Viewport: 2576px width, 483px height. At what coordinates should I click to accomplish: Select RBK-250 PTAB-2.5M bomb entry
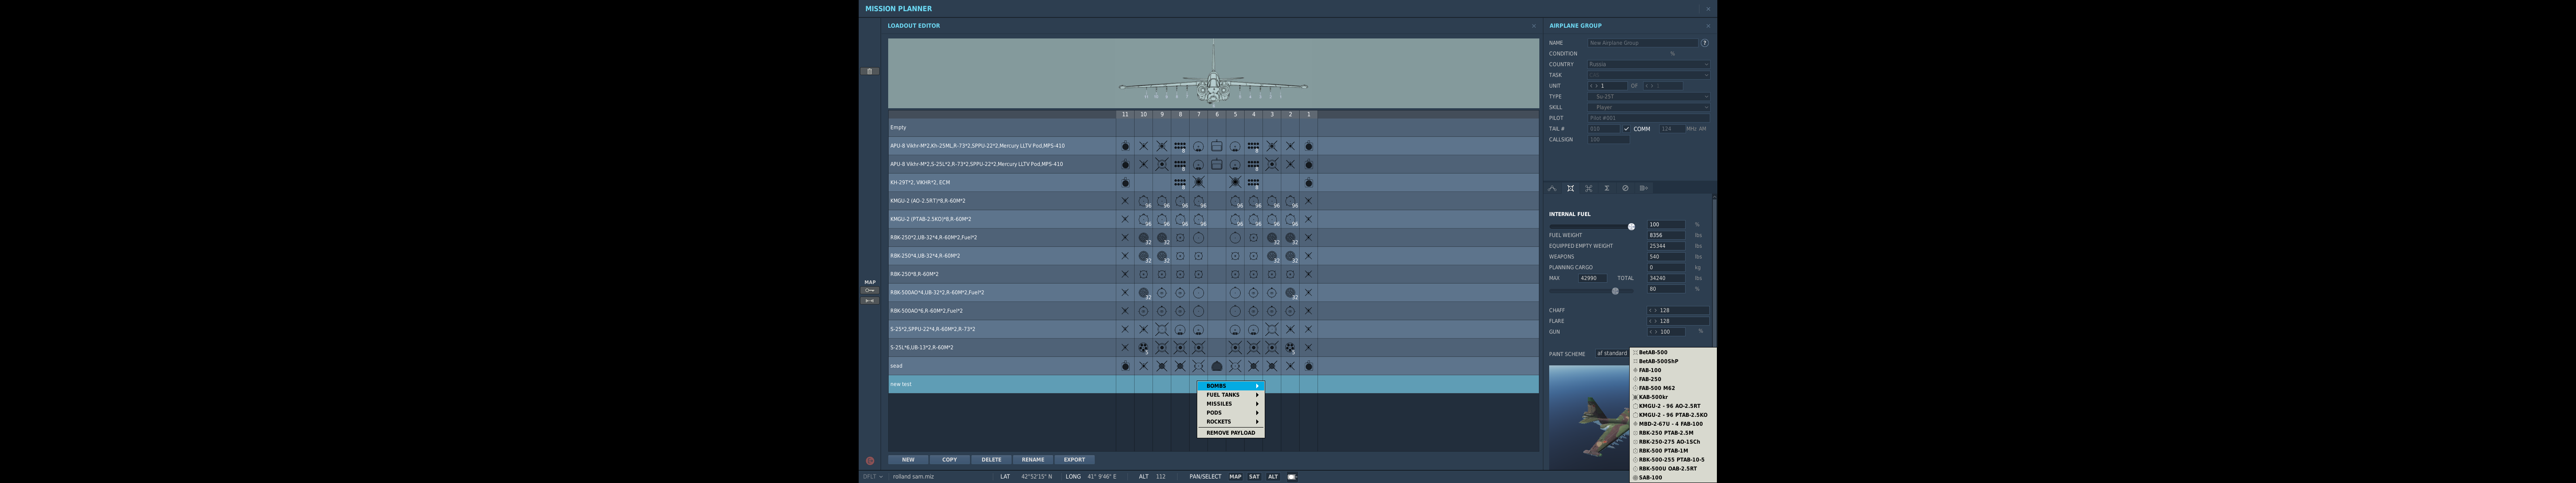point(1673,433)
